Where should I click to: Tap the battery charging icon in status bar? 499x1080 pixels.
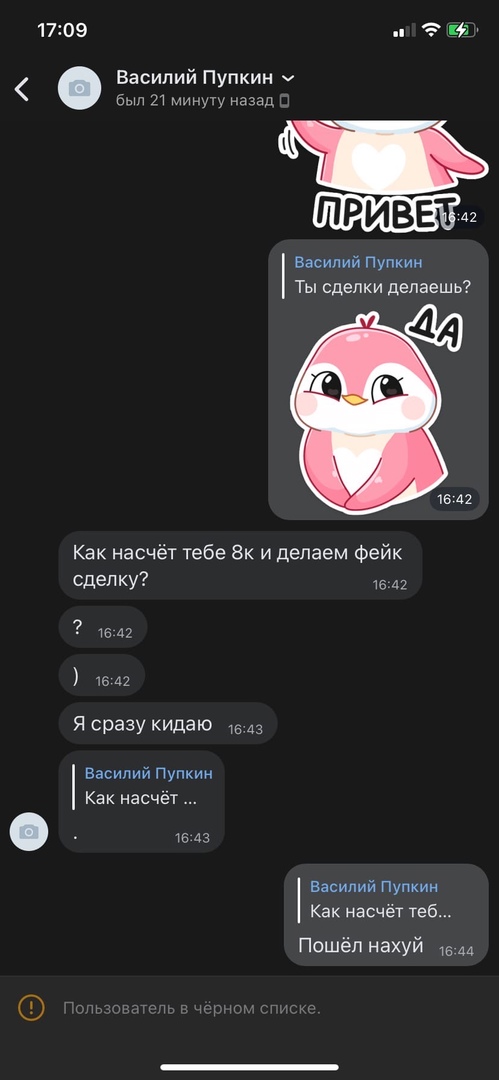[461, 30]
